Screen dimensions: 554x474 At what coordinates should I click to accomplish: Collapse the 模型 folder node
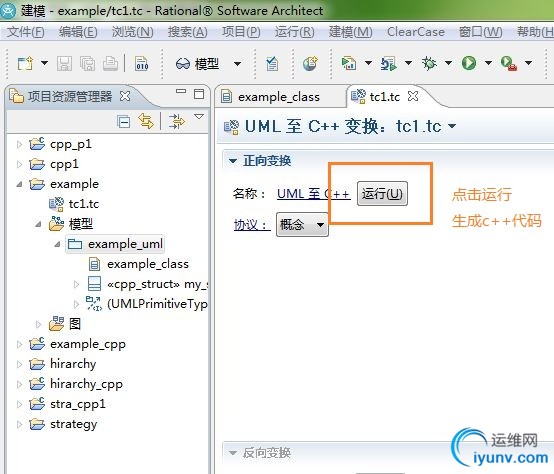click(x=38, y=224)
